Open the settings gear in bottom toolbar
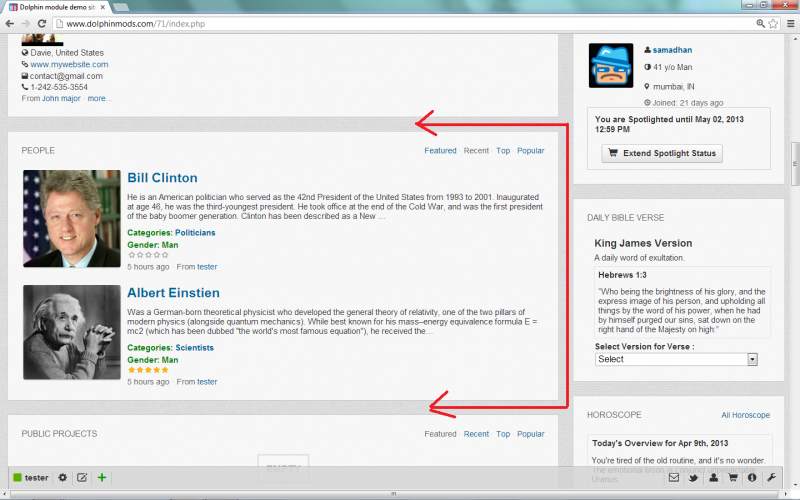The image size is (800, 500). [63, 478]
